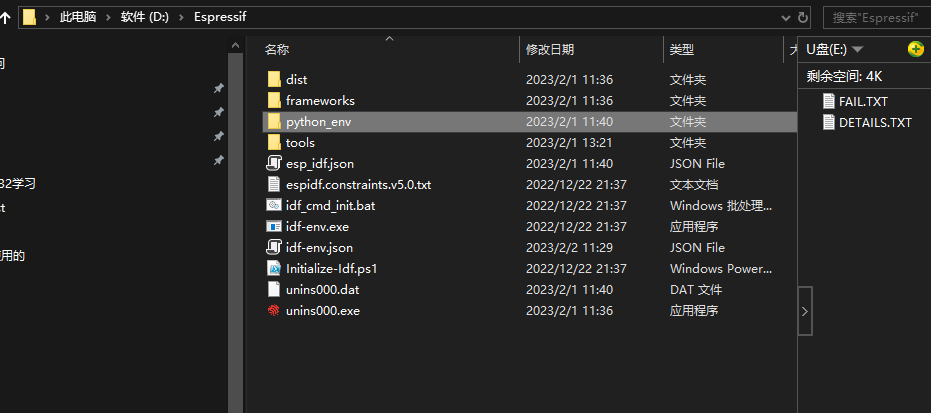Navigate to 此电脑 in the breadcrumb
Screen dimensions: 931x413
pyautogui.click(x=78, y=18)
